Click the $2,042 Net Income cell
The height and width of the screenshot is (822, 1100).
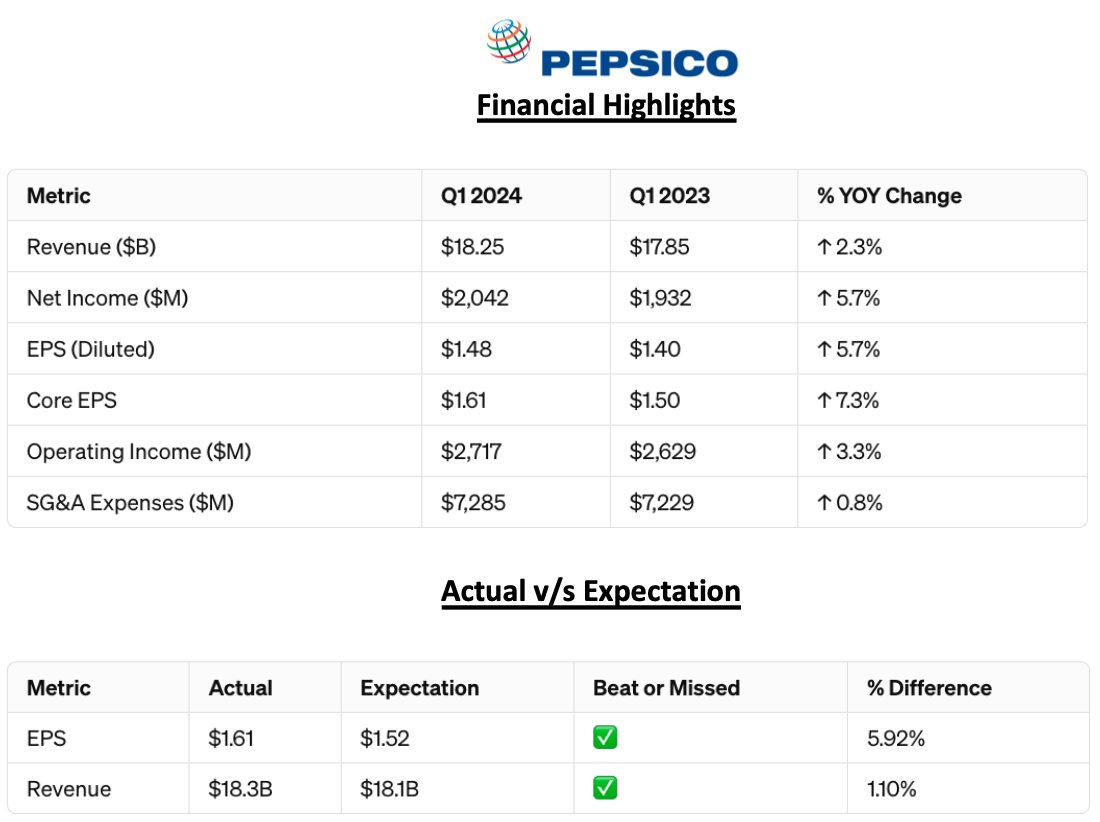tap(474, 298)
